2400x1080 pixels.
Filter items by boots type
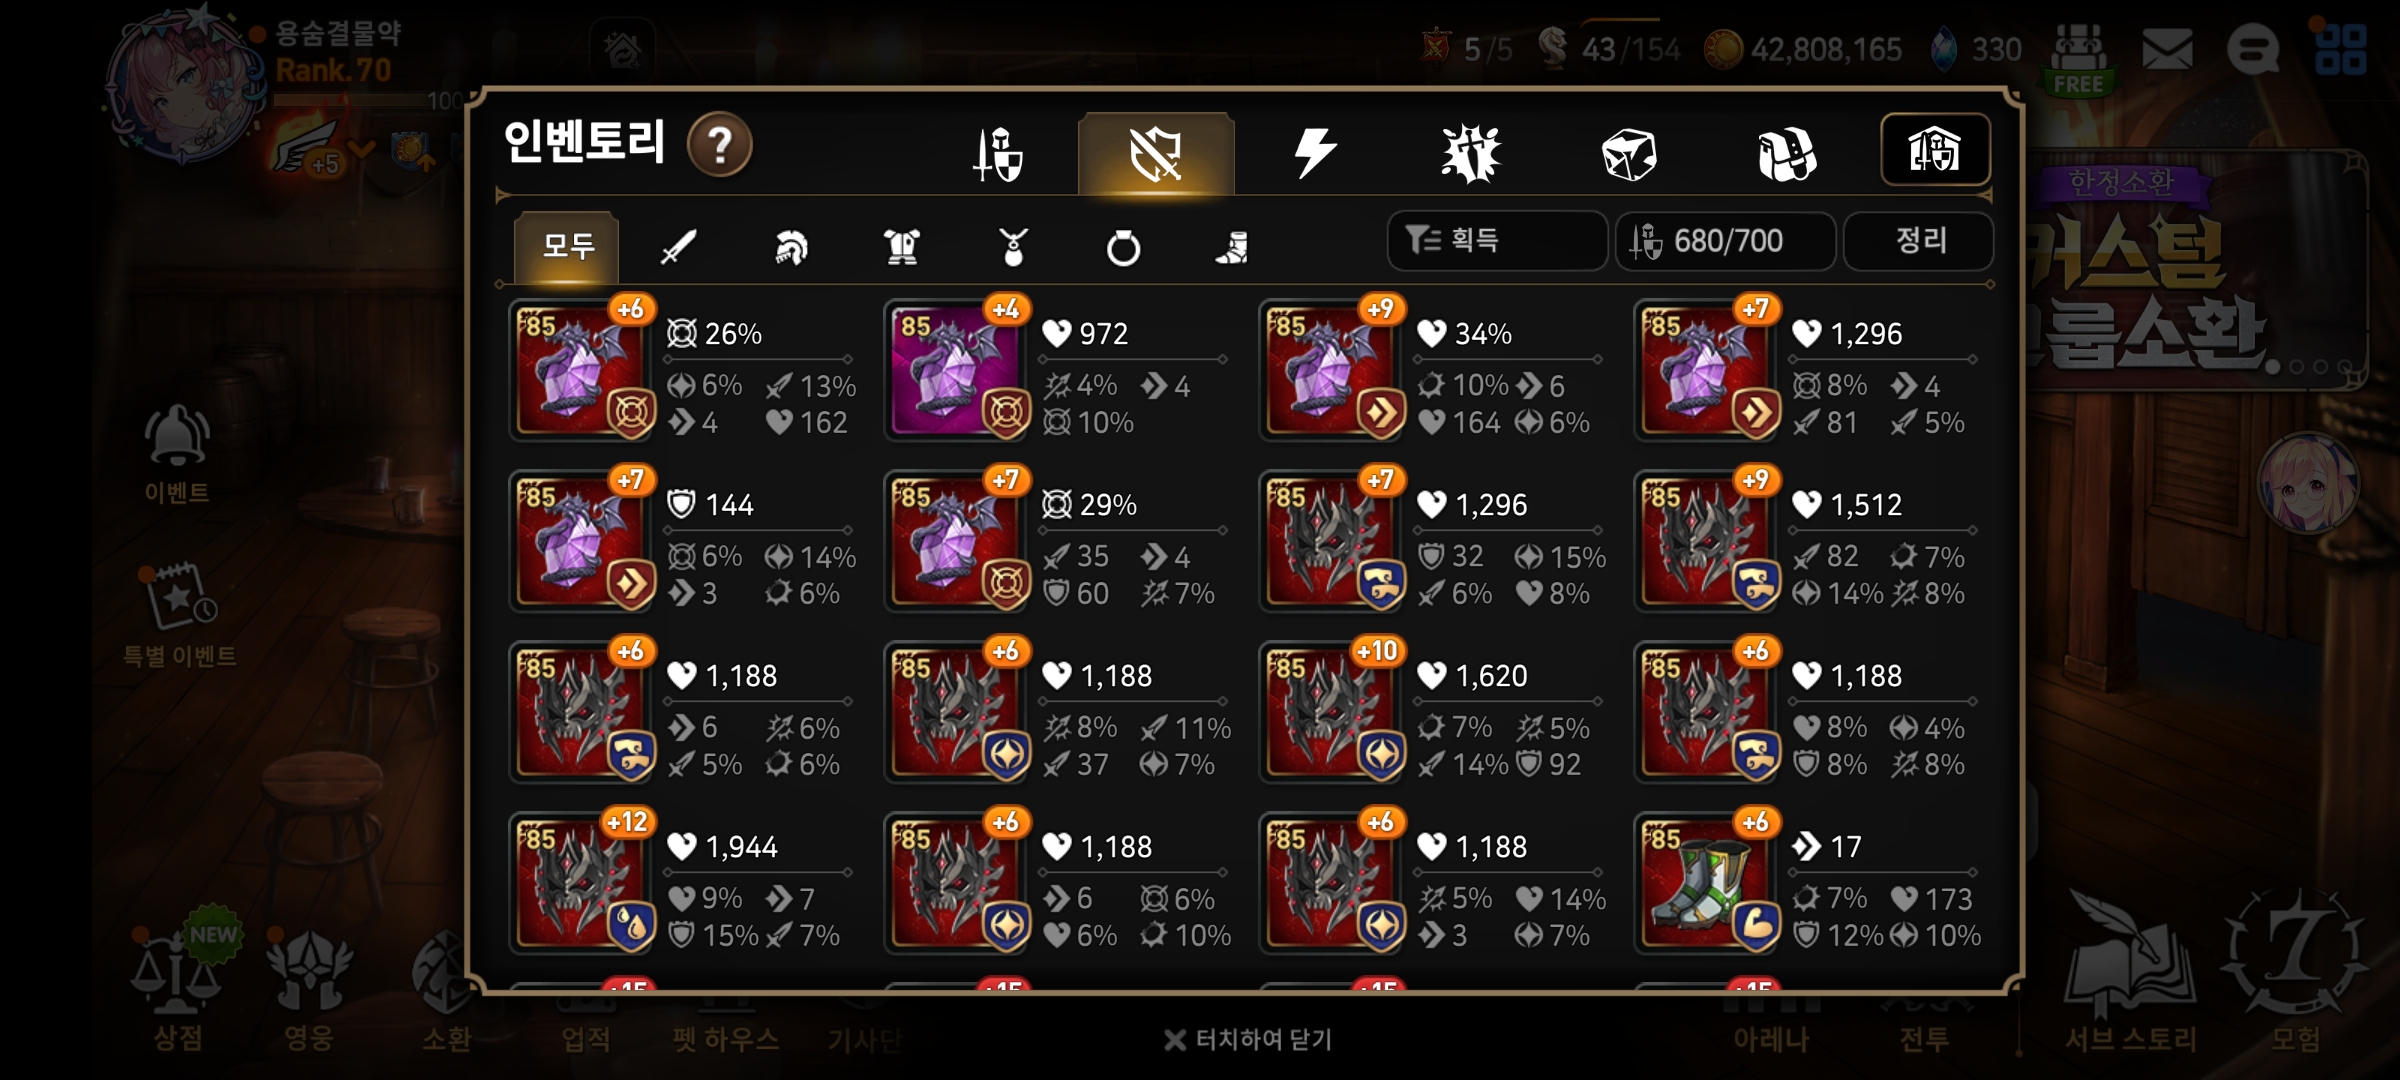click(1233, 247)
